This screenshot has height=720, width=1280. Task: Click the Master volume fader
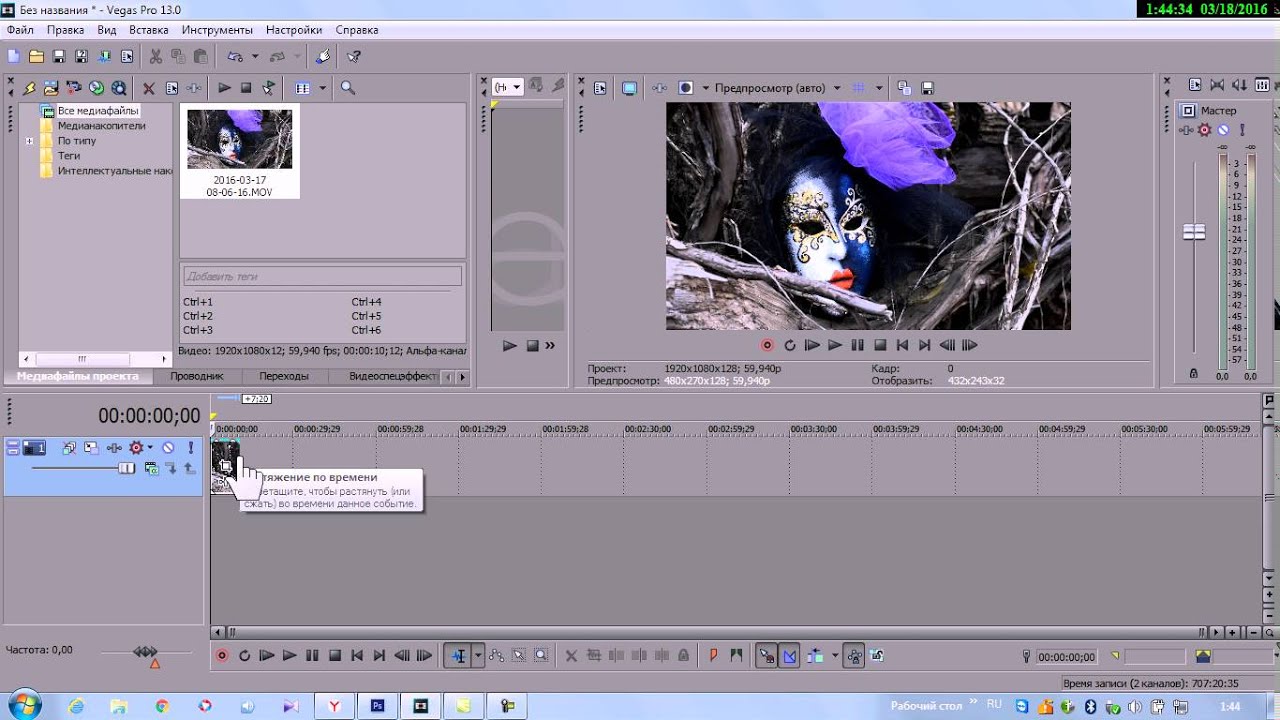[1194, 232]
